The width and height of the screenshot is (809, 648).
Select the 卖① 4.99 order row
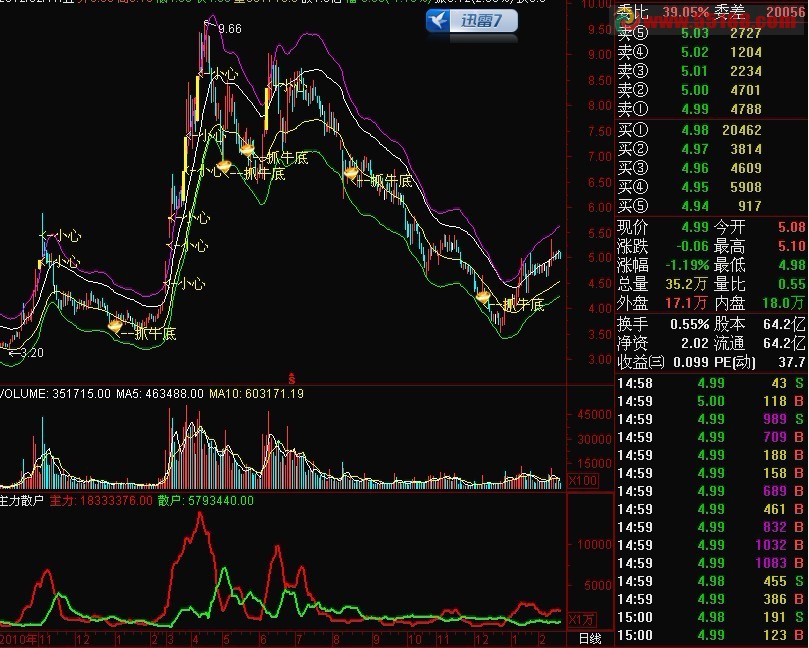711,109
